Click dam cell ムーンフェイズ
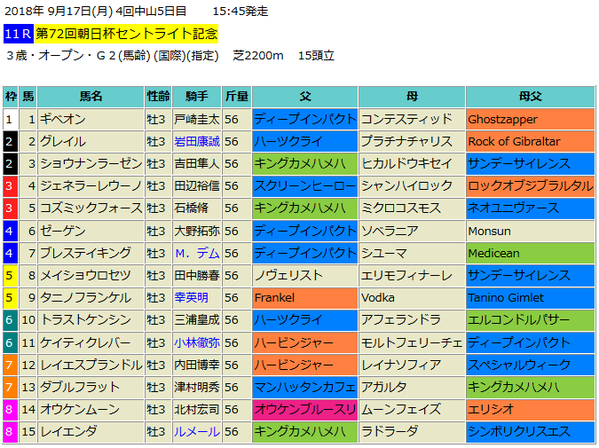 click(x=412, y=409)
